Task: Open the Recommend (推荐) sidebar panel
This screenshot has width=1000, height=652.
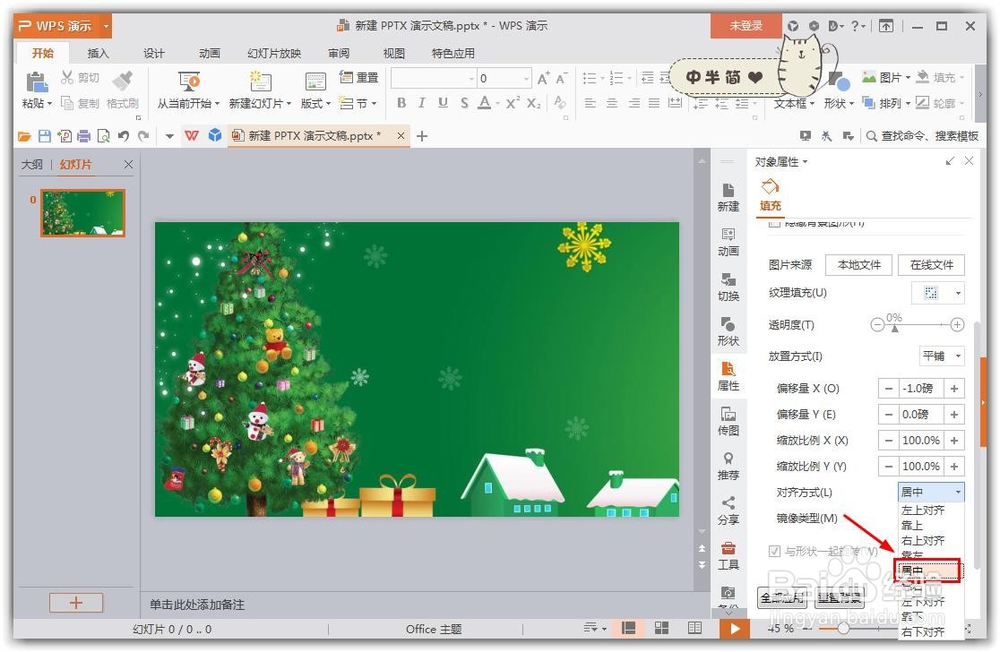Action: click(728, 466)
